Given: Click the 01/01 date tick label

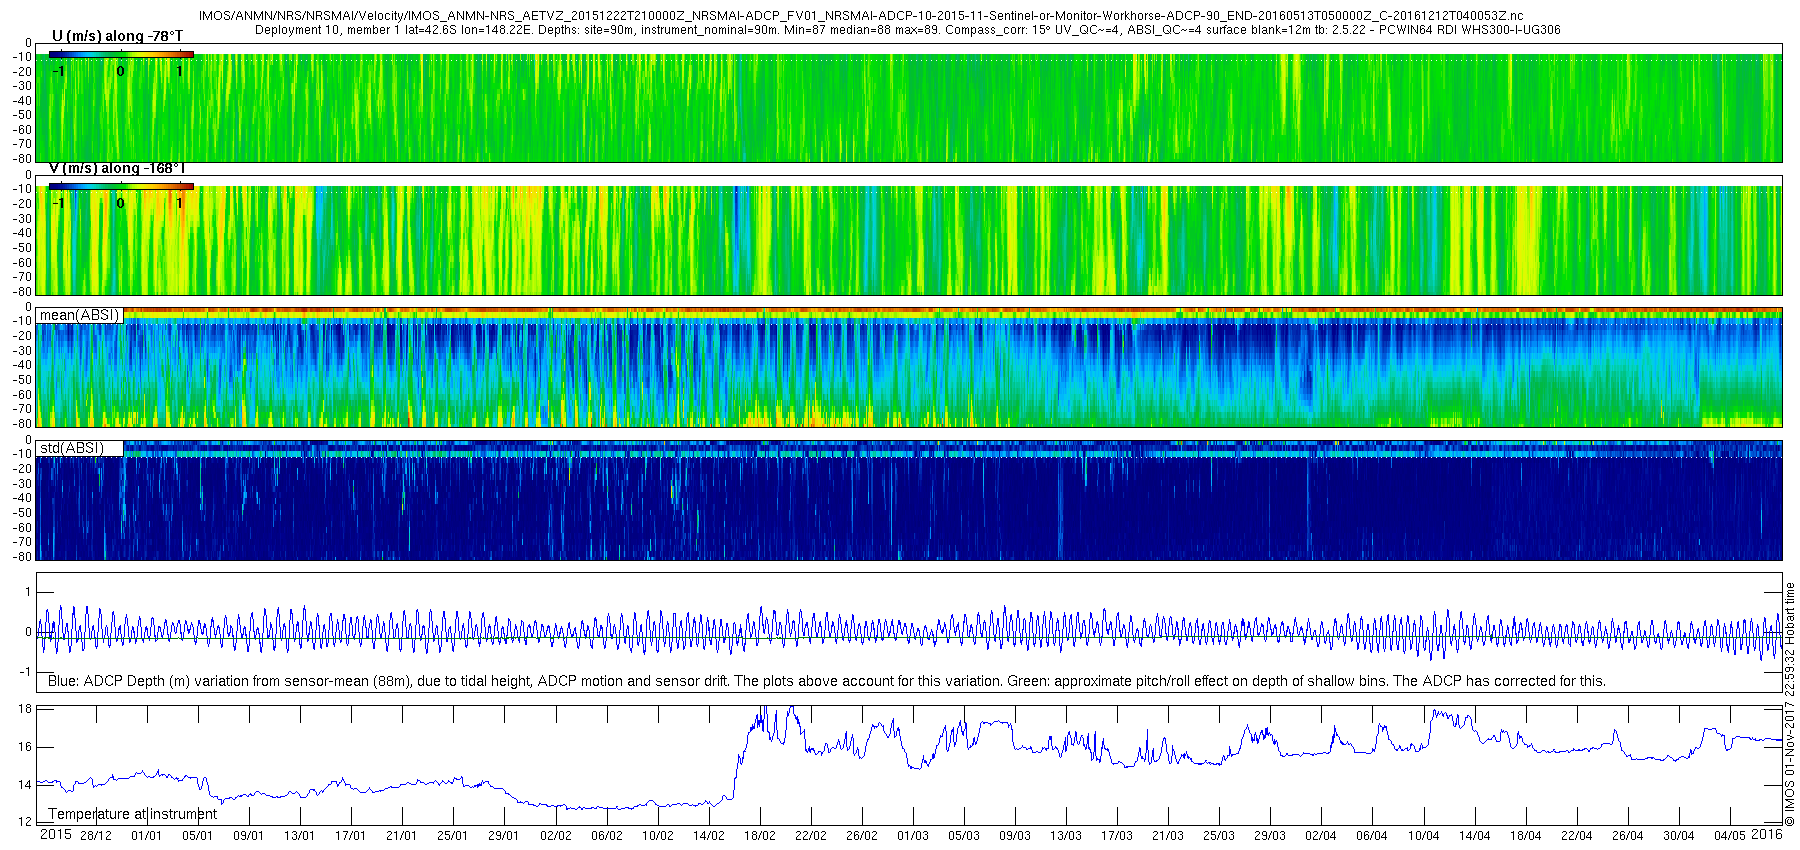Looking at the screenshot, I should click(x=147, y=836).
